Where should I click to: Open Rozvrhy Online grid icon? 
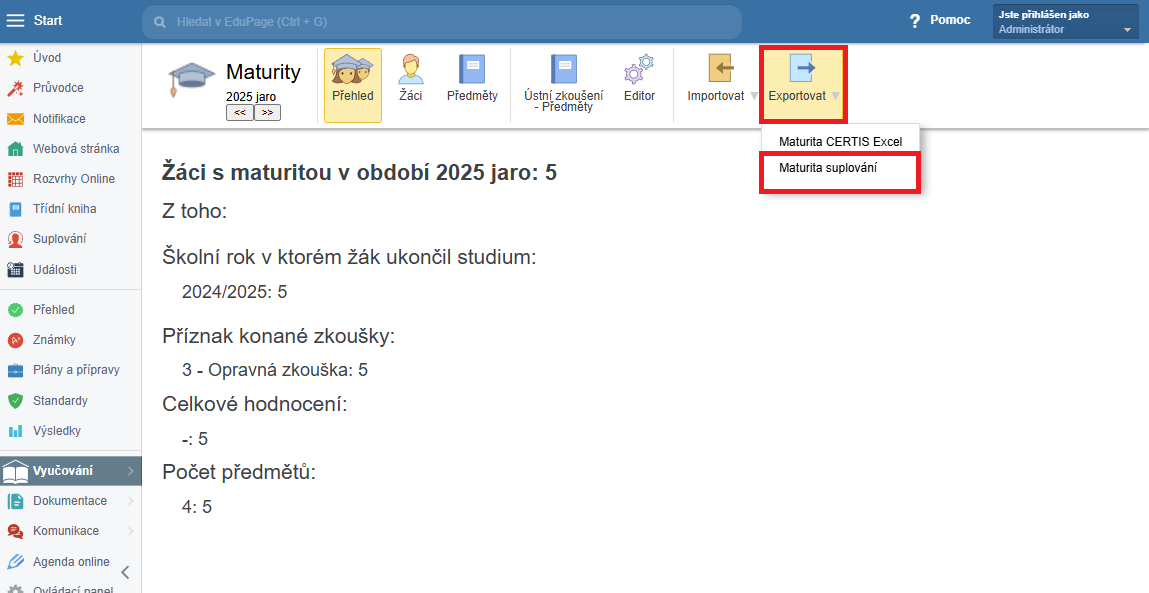click(x=15, y=179)
